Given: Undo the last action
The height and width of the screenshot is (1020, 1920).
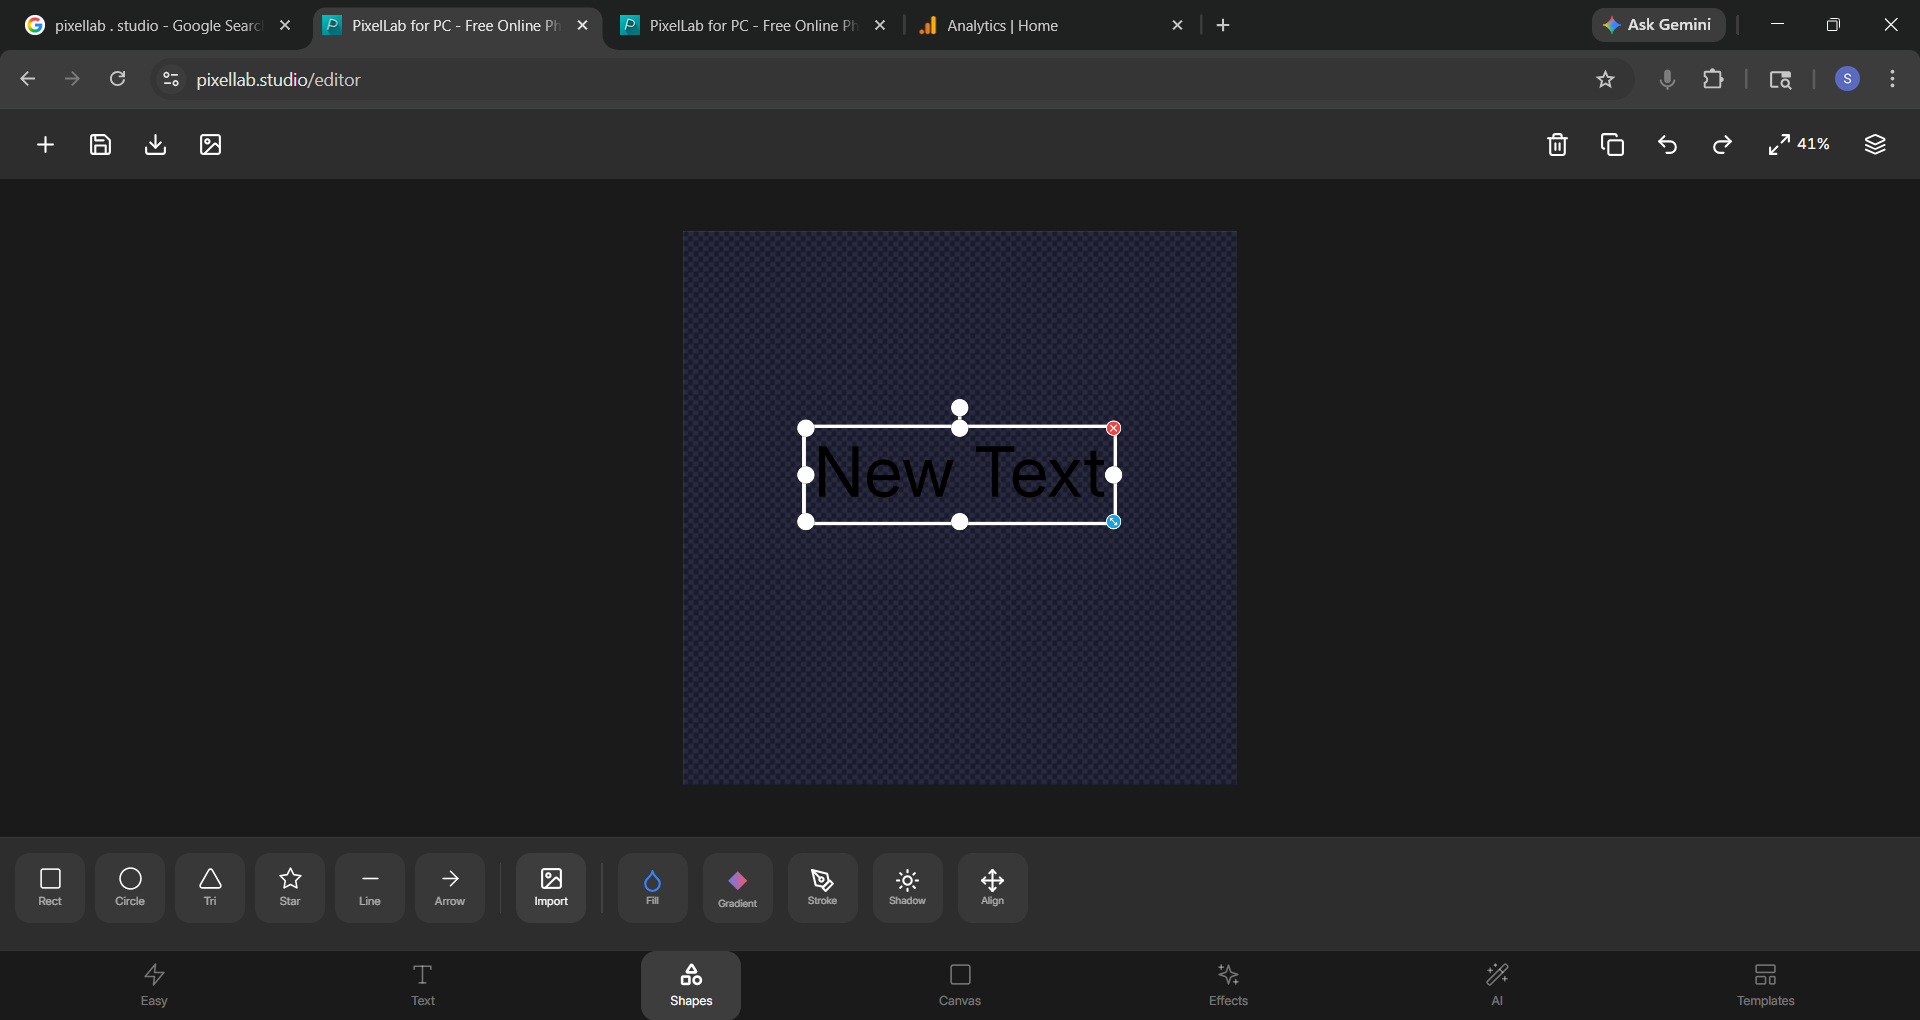Looking at the screenshot, I should point(1667,145).
